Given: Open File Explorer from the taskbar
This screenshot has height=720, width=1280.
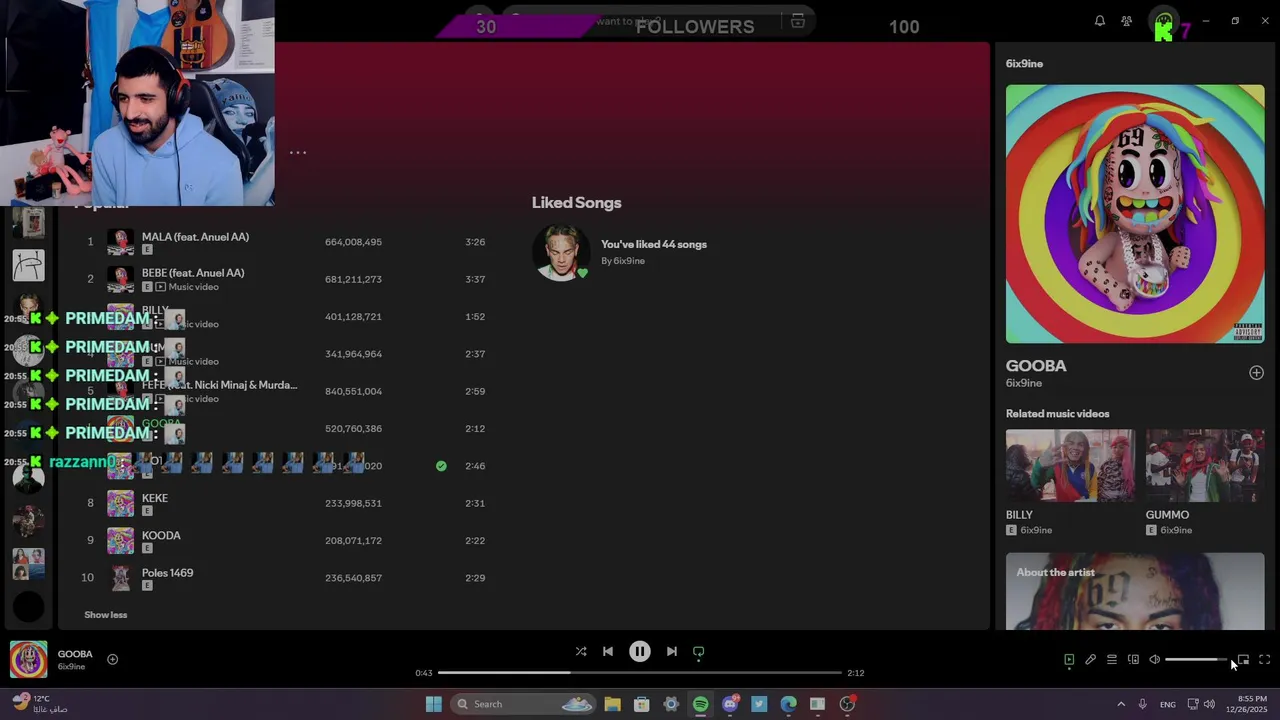Looking at the screenshot, I should click(x=613, y=704).
